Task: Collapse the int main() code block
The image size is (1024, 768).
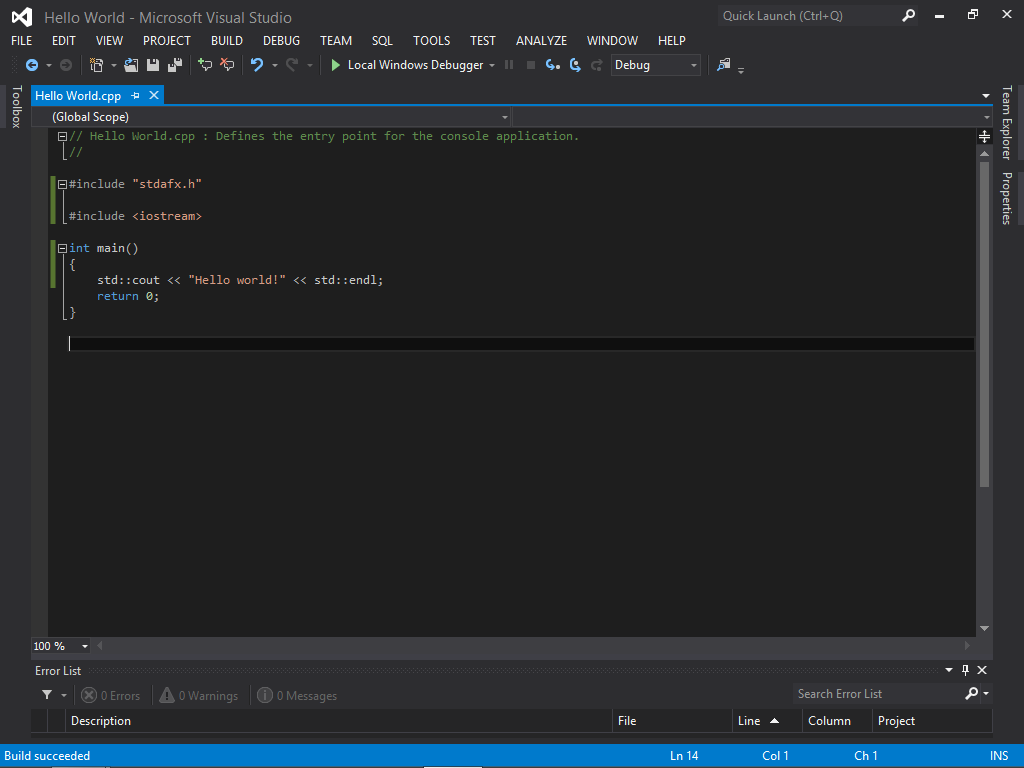Action: point(62,248)
